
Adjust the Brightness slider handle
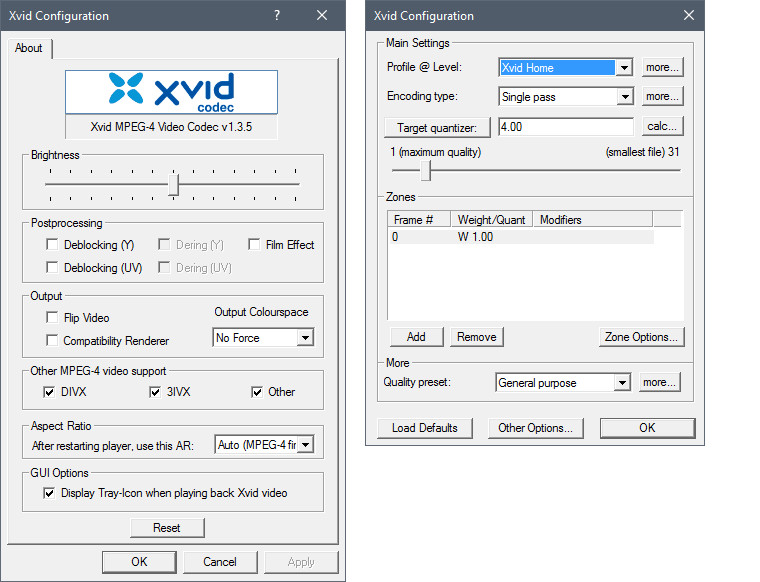click(x=174, y=185)
